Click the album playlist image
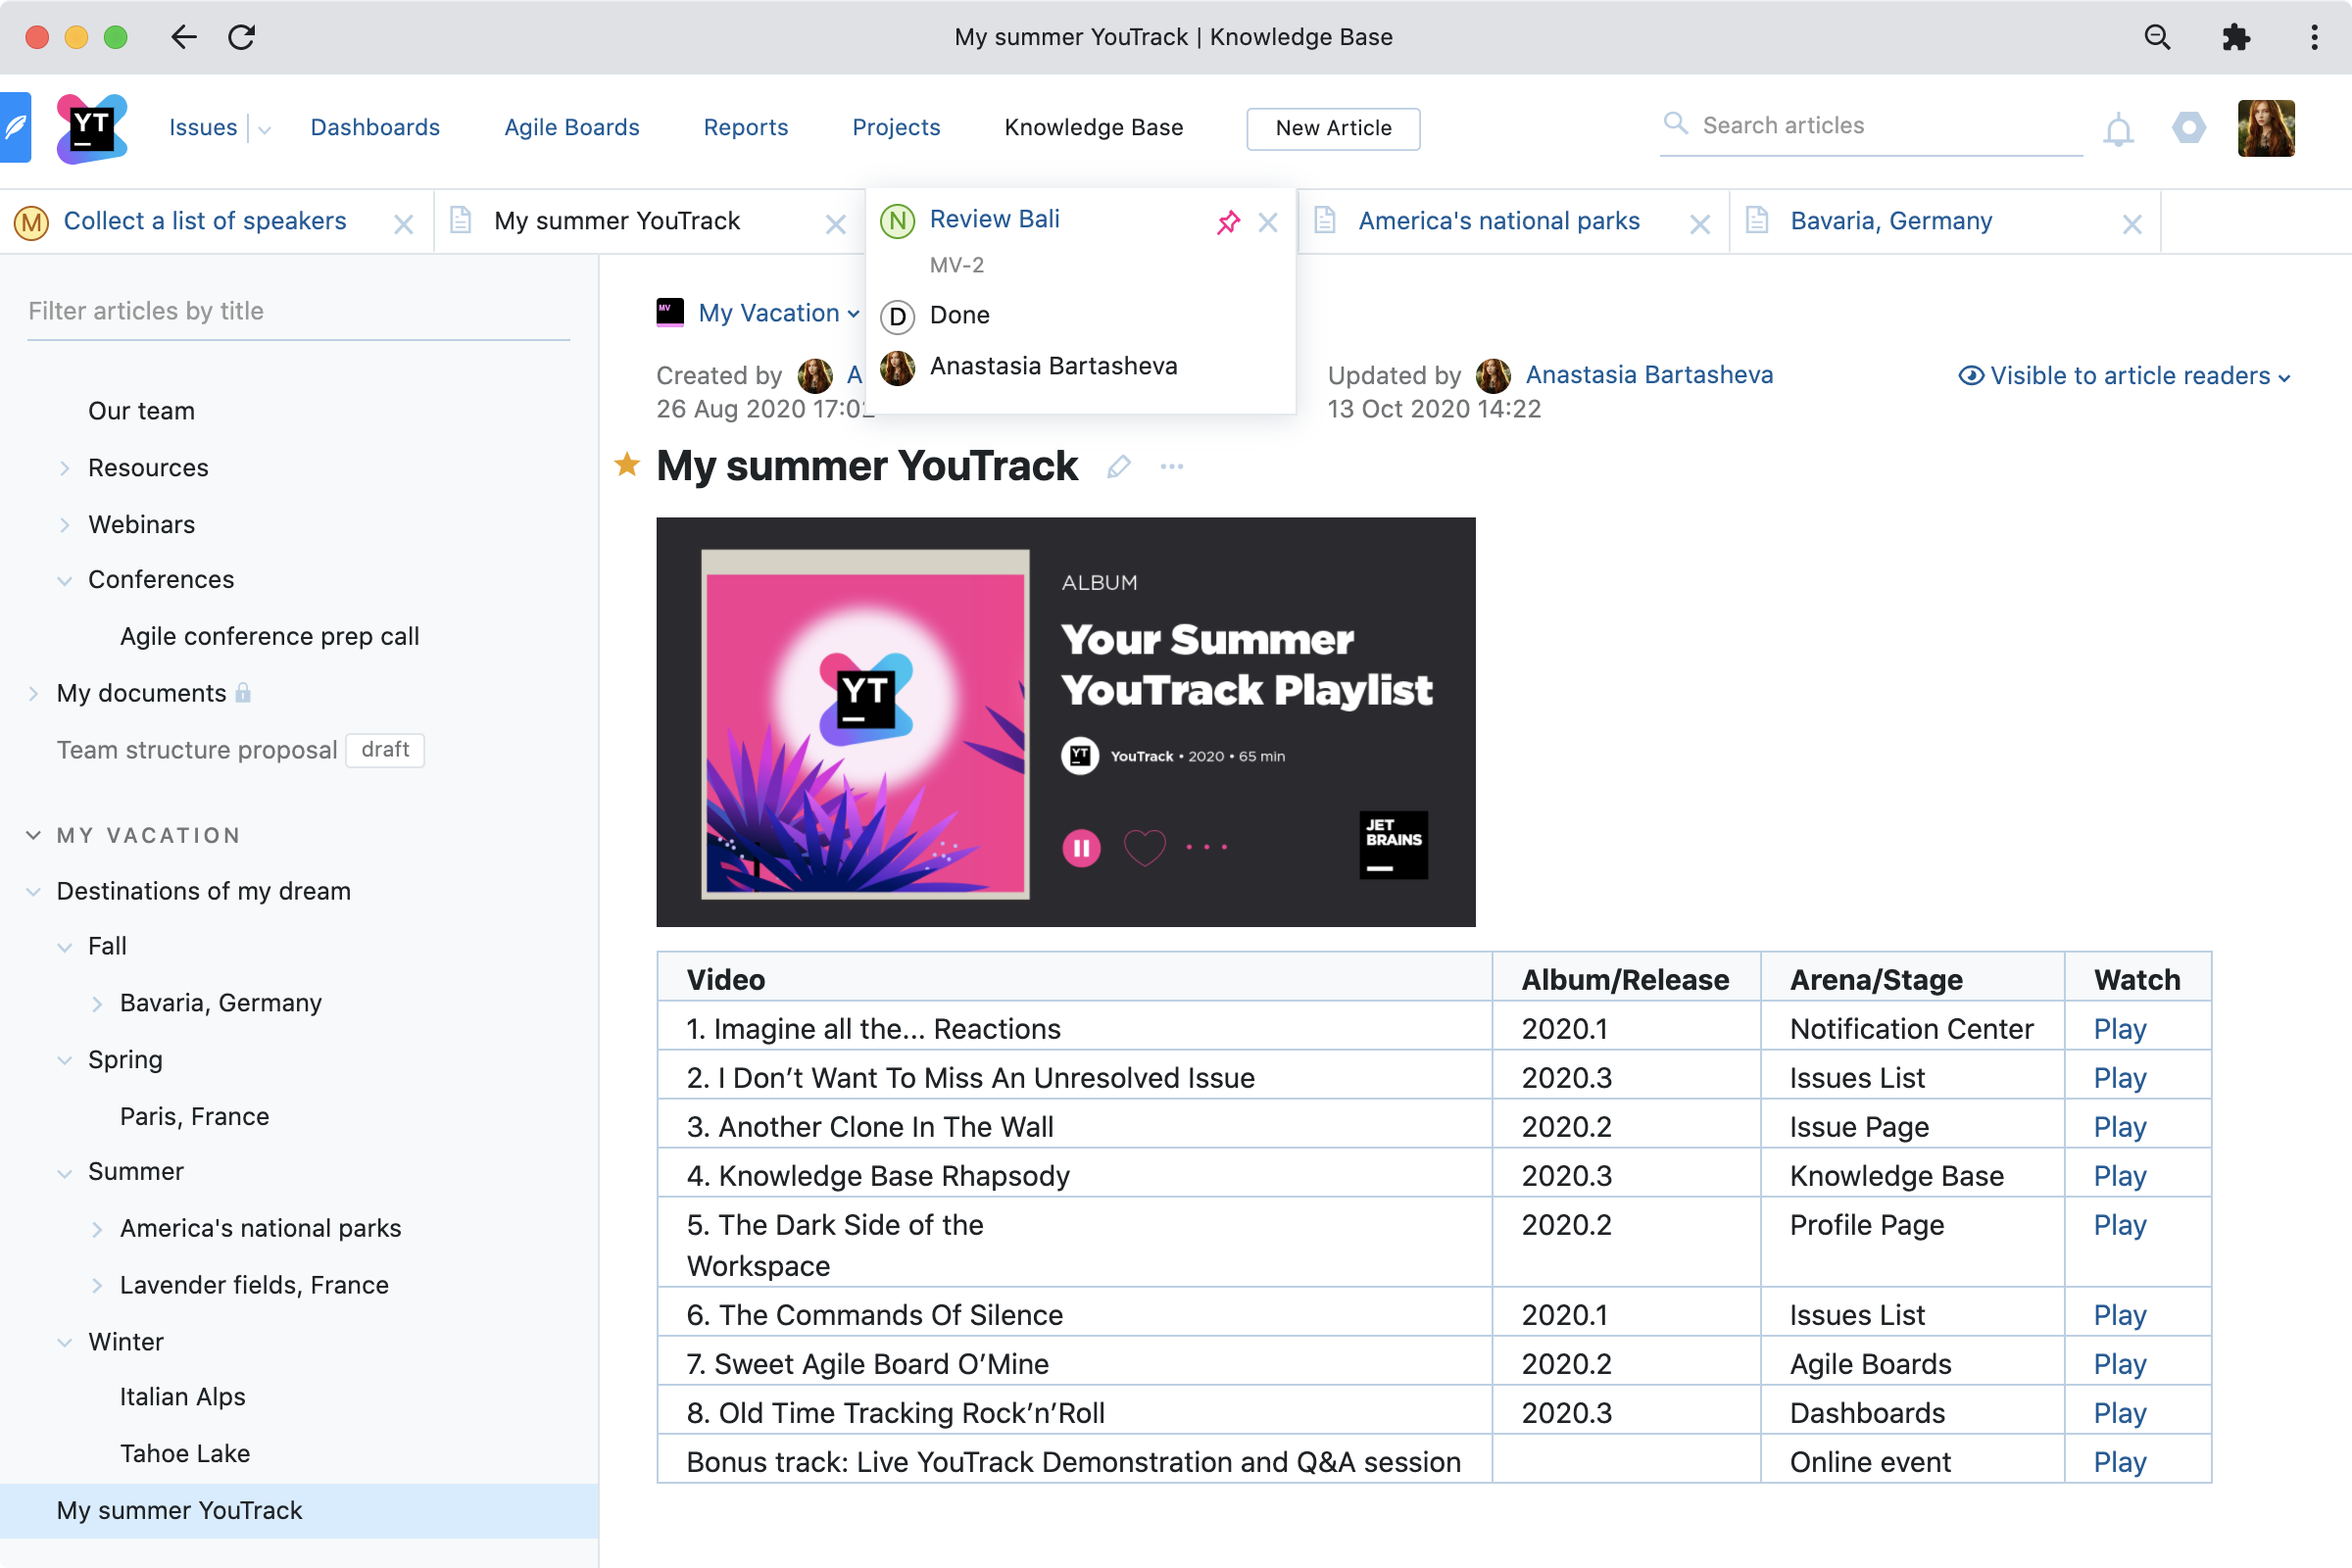This screenshot has width=2352, height=1568. 1066,722
